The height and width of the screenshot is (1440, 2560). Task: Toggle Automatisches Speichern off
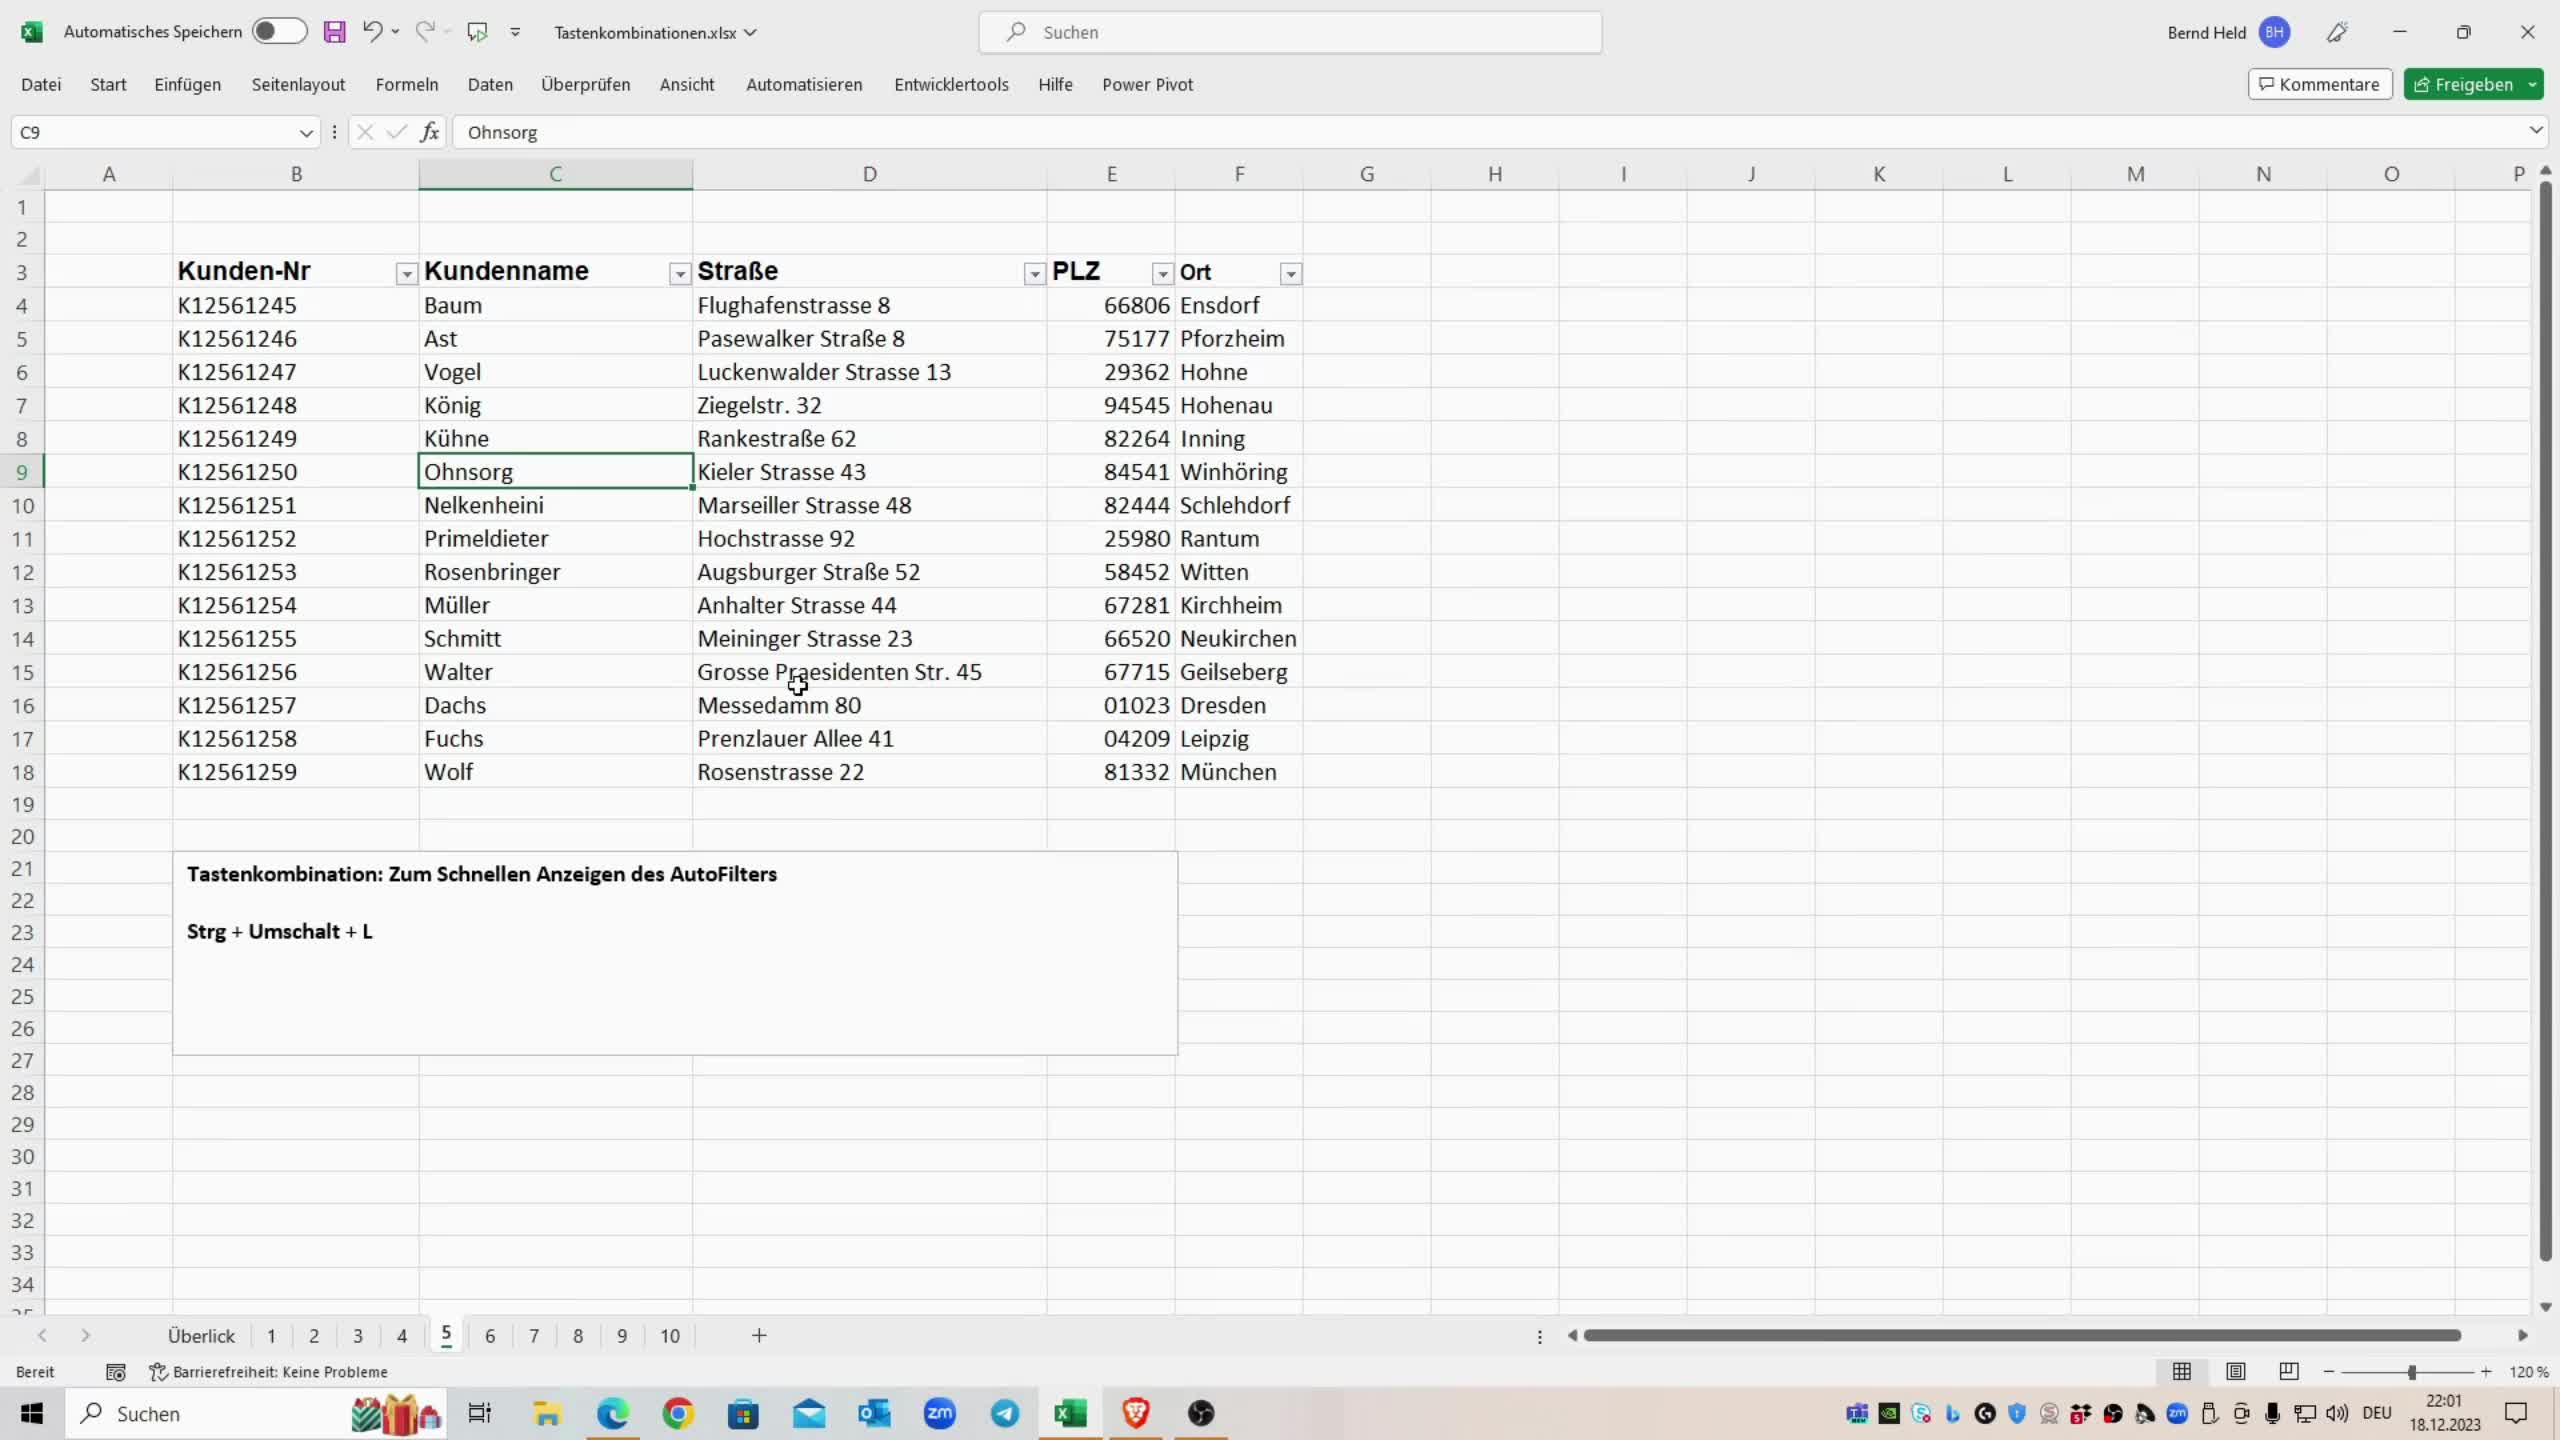[278, 31]
